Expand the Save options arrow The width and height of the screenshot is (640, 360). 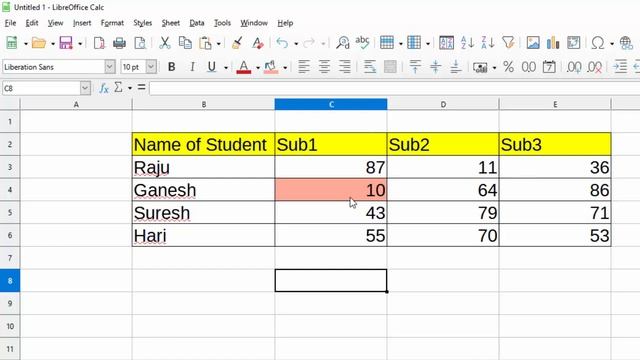80,43
